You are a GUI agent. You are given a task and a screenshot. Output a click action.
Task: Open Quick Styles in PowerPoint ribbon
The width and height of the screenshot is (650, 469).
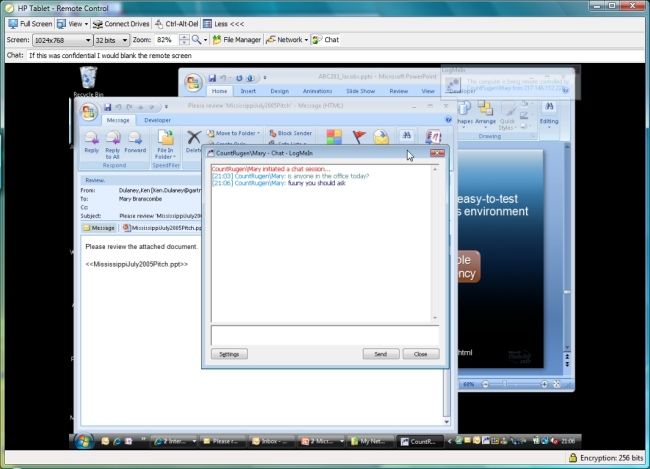click(x=507, y=117)
